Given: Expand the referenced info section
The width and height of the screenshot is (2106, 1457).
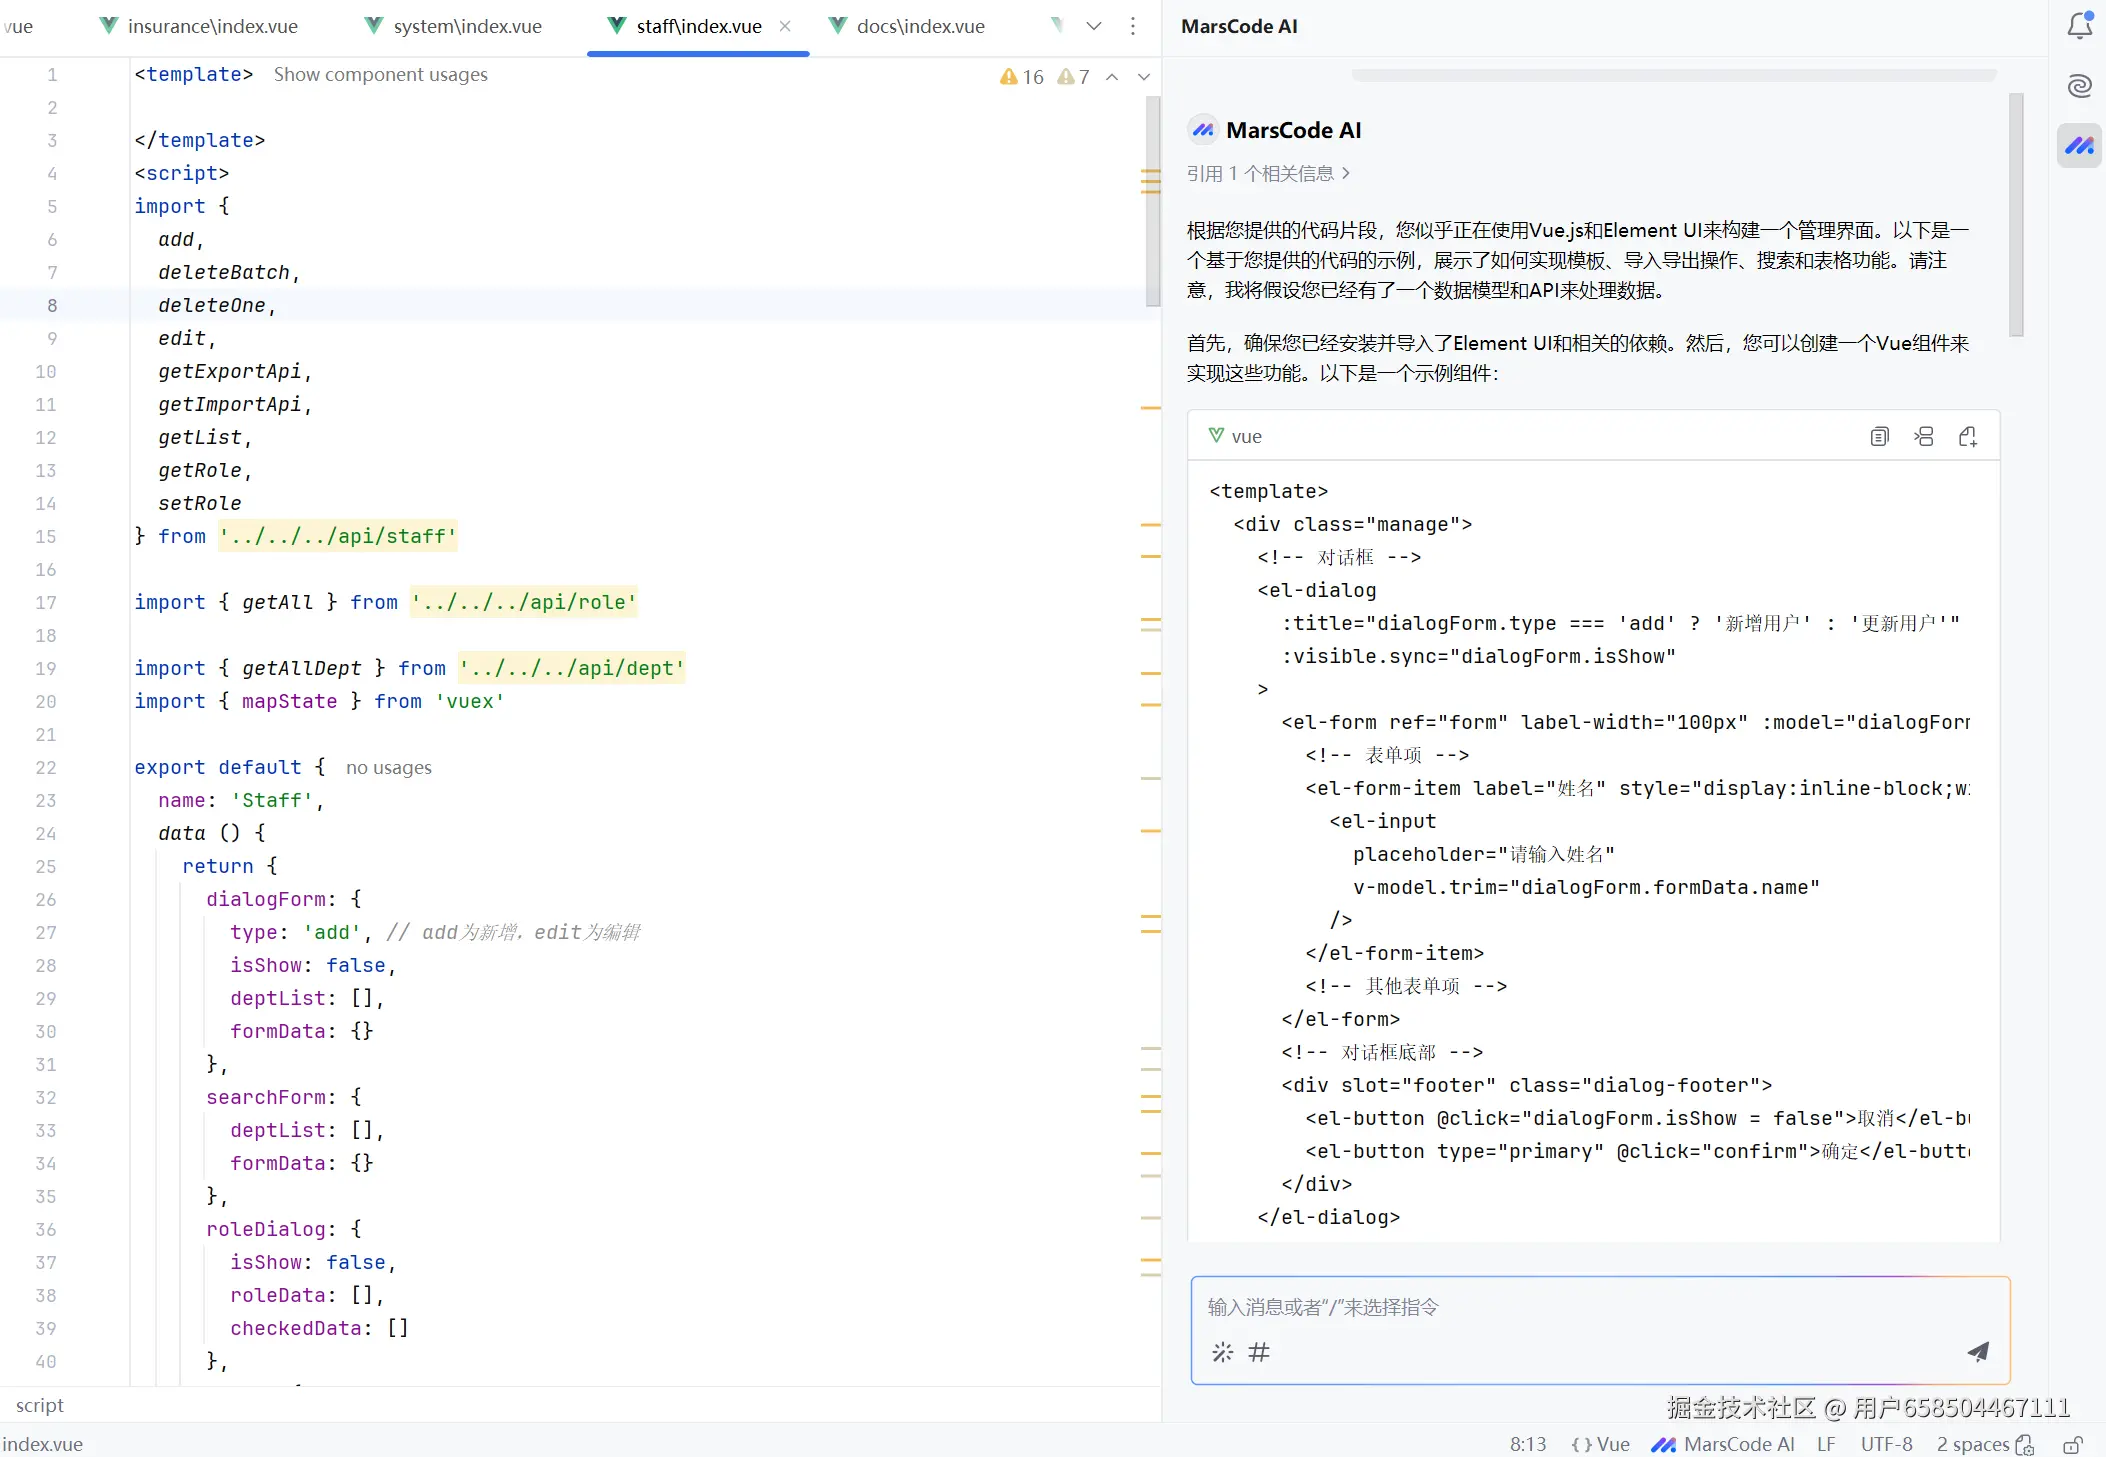Looking at the screenshot, I should click(1268, 173).
